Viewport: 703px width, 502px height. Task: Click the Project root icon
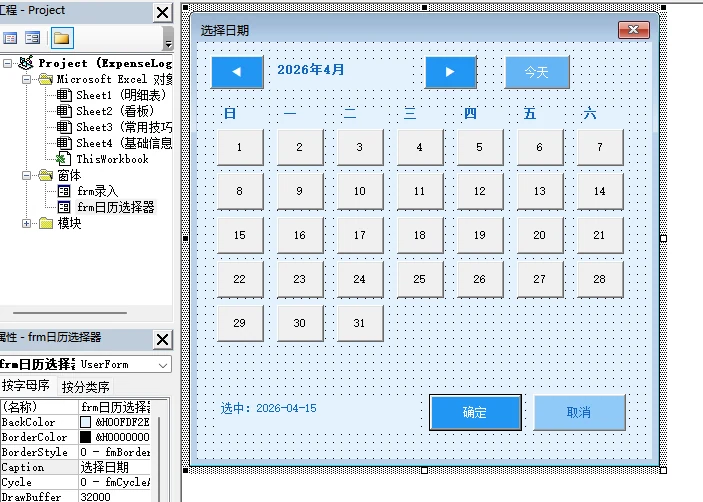pyautogui.click(x=26, y=63)
